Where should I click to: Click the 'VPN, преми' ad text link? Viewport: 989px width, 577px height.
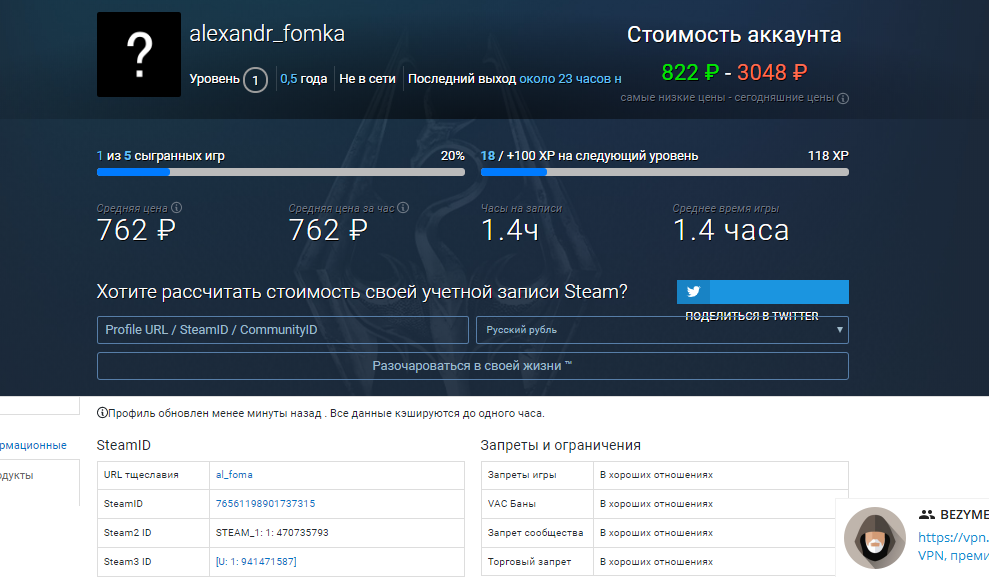click(953, 556)
